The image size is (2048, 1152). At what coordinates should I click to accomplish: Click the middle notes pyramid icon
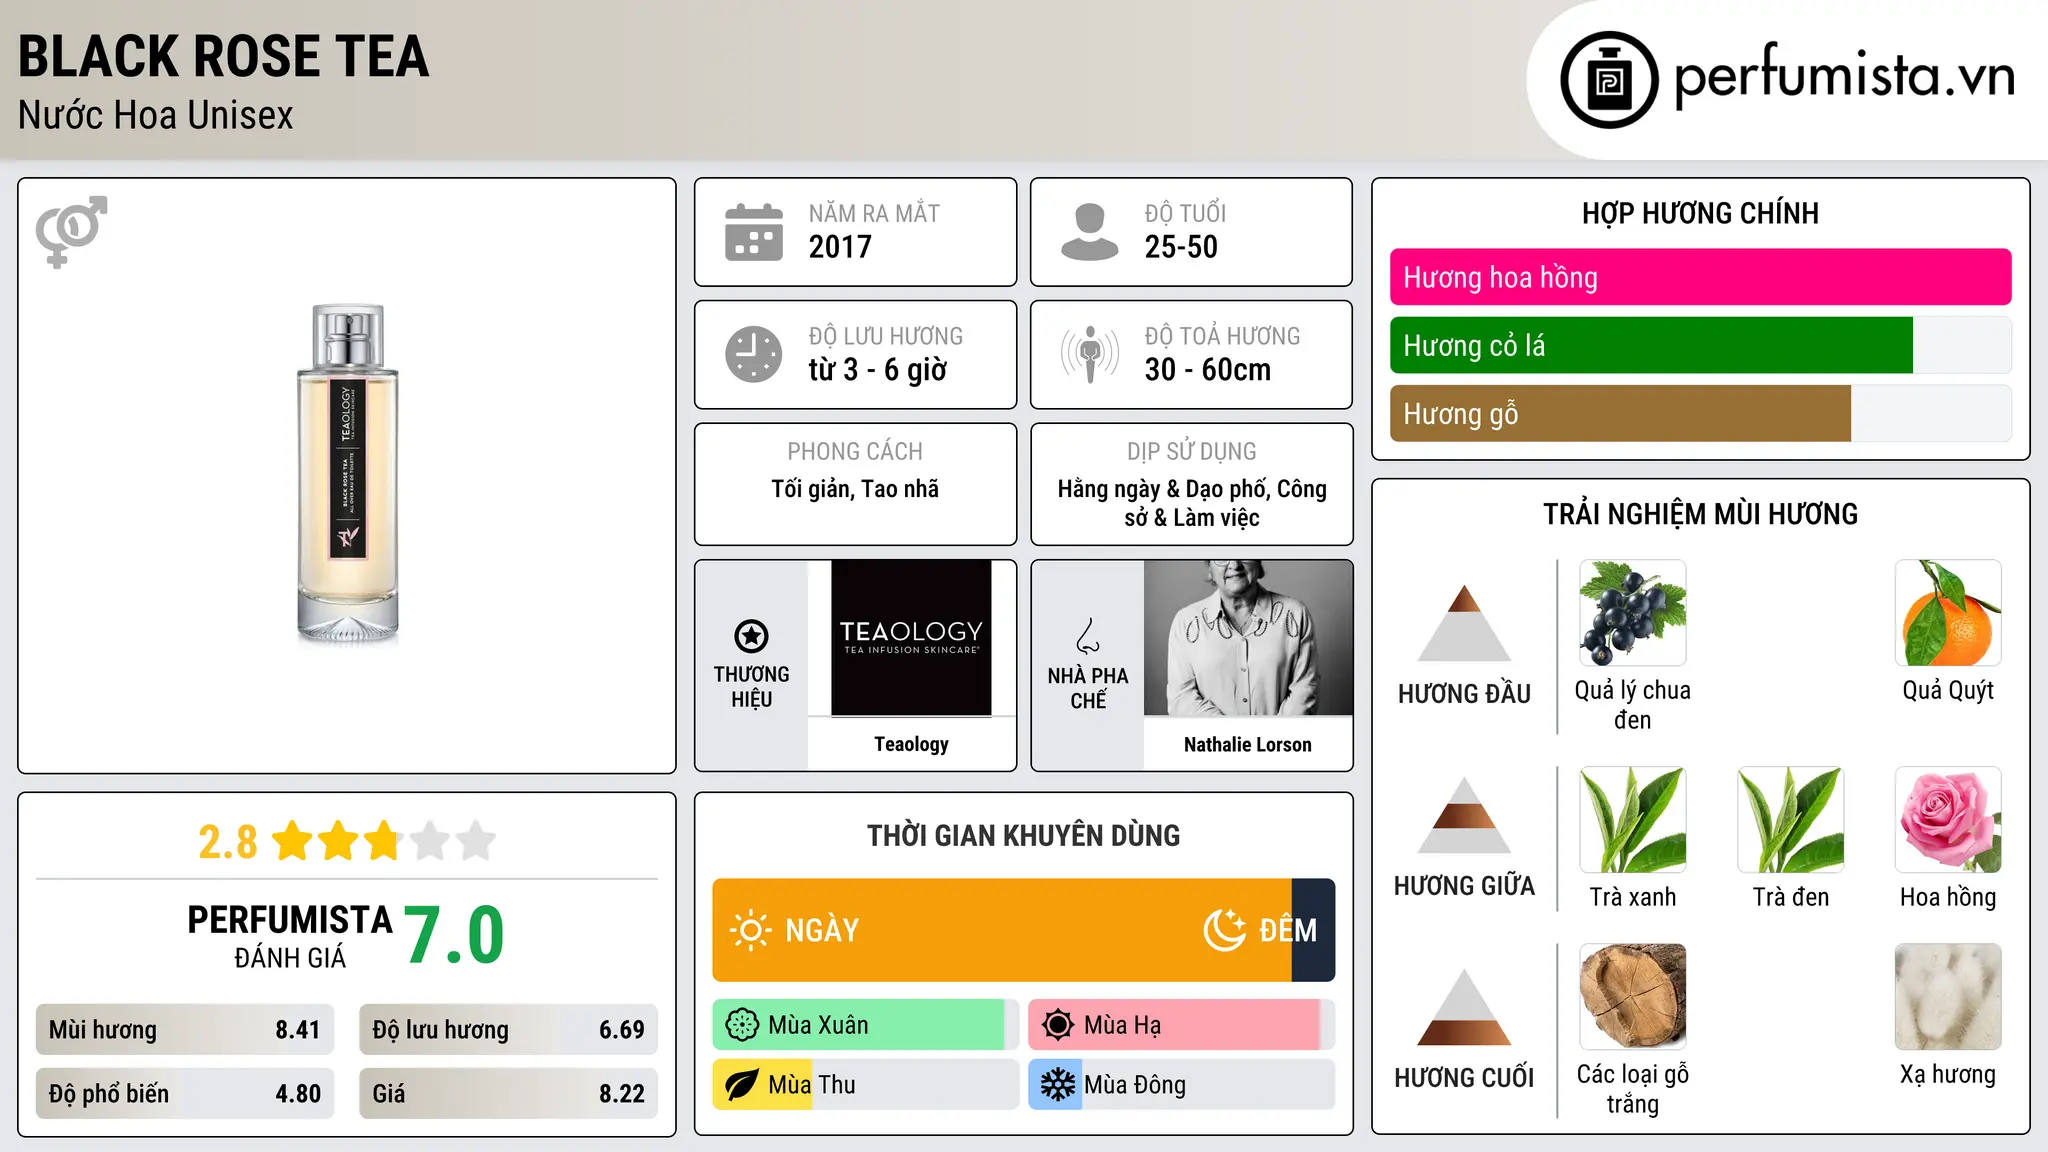1464,816
